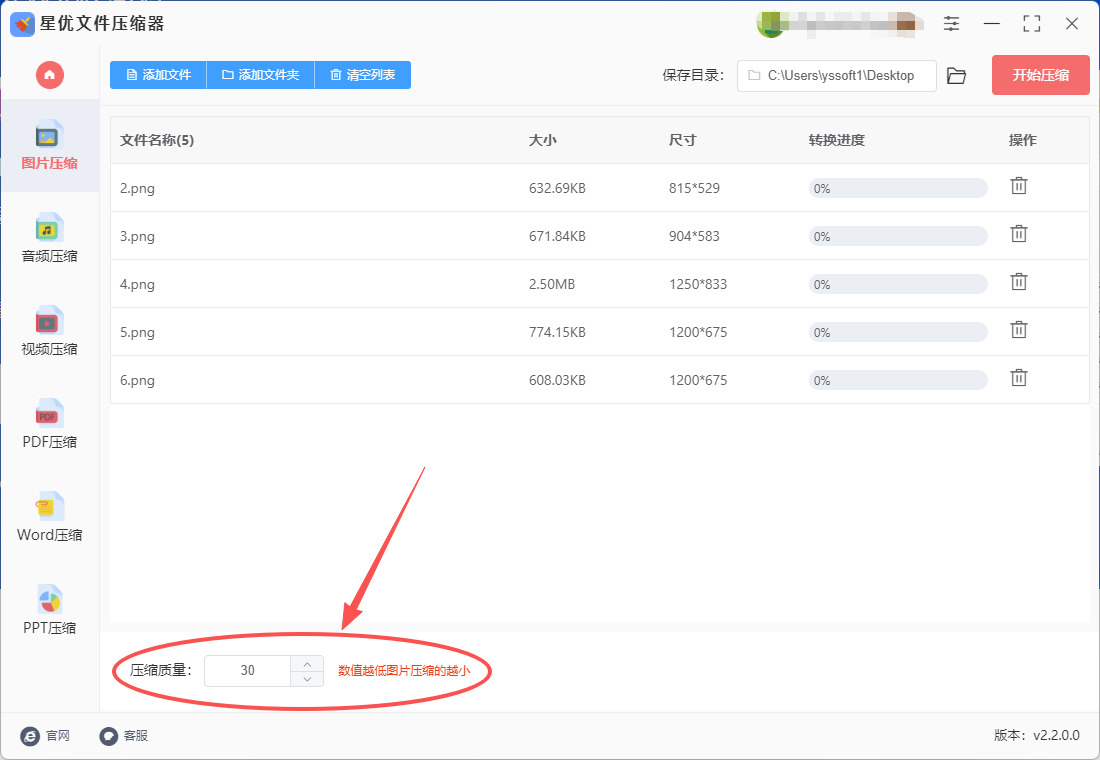Click the 添加文件 button
Image resolution: width=1100 pixels, height=760 pixels.
(x=159, y=75)
